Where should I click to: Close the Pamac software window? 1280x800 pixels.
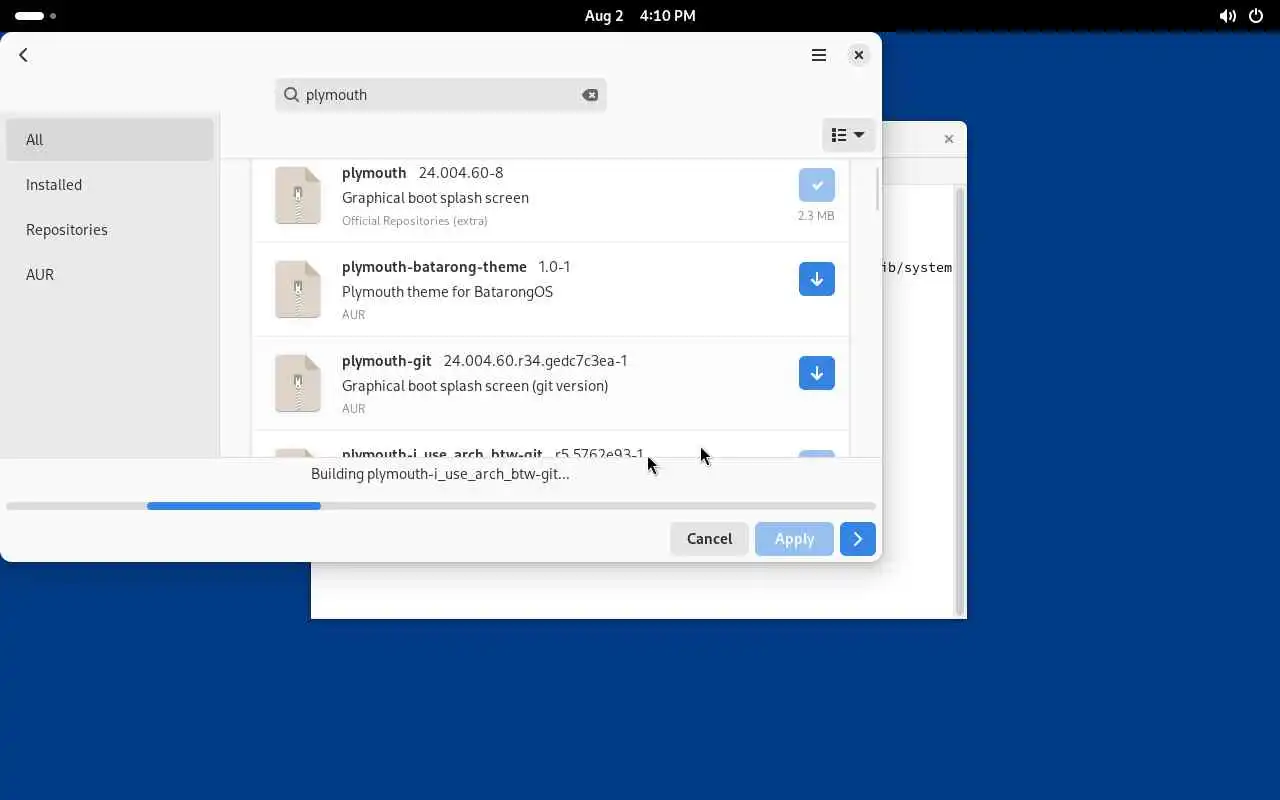pos(858,55)
